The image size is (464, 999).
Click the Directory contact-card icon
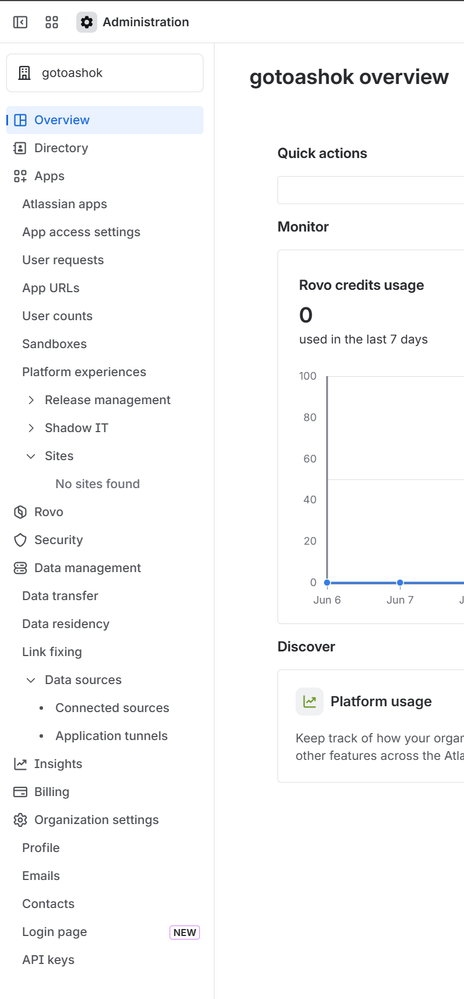pos(20,148)
